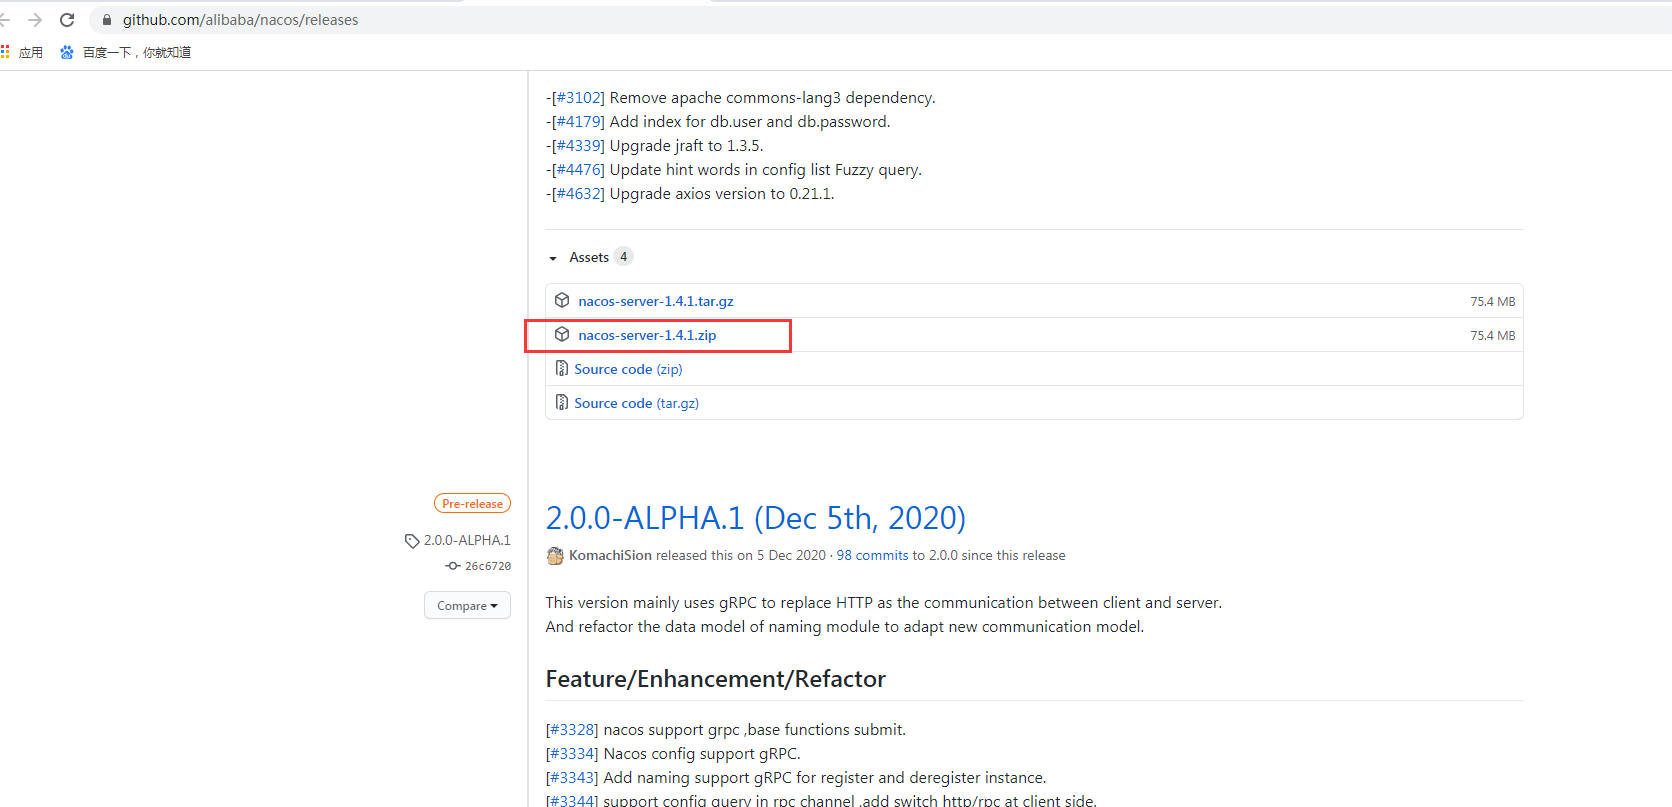Click the Feature/Enhancement/Refactor heading
This screenshot has height=807, width=1672.
716,679
